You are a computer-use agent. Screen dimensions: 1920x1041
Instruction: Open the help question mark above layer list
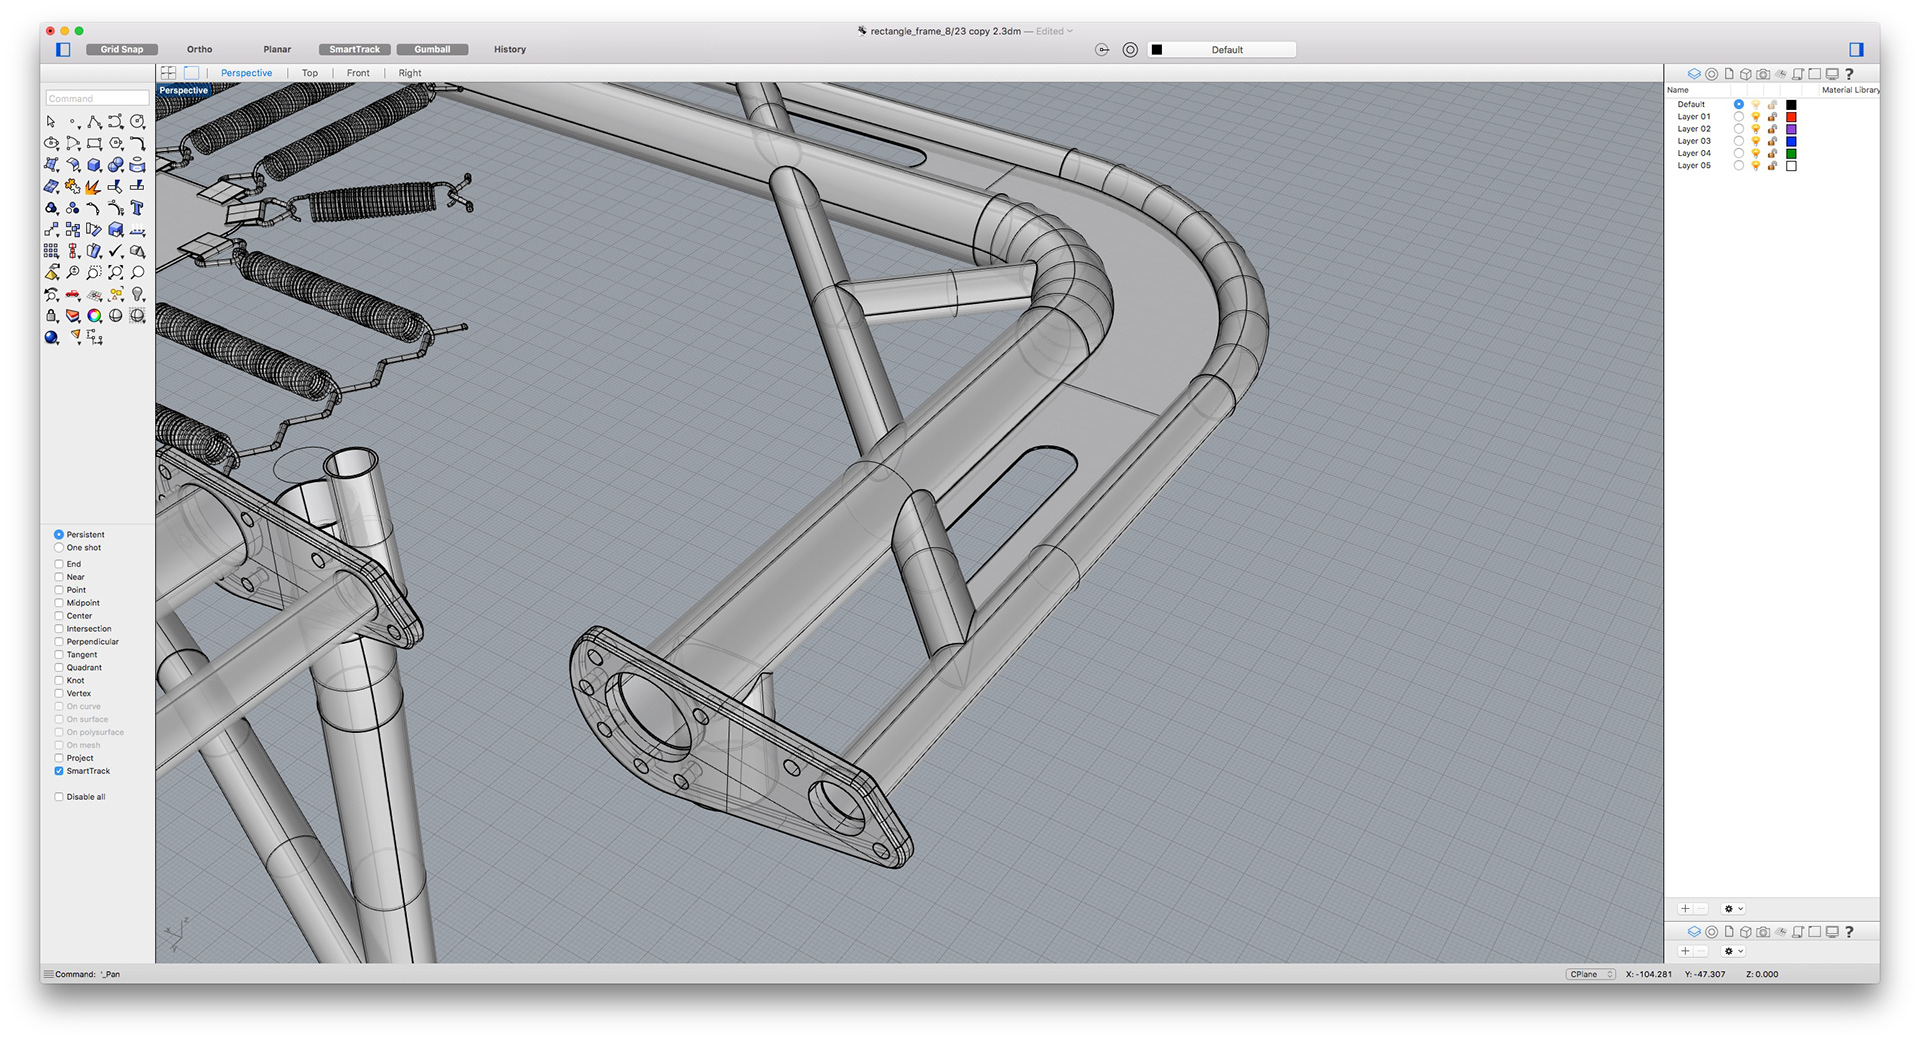pos(1849,74)
